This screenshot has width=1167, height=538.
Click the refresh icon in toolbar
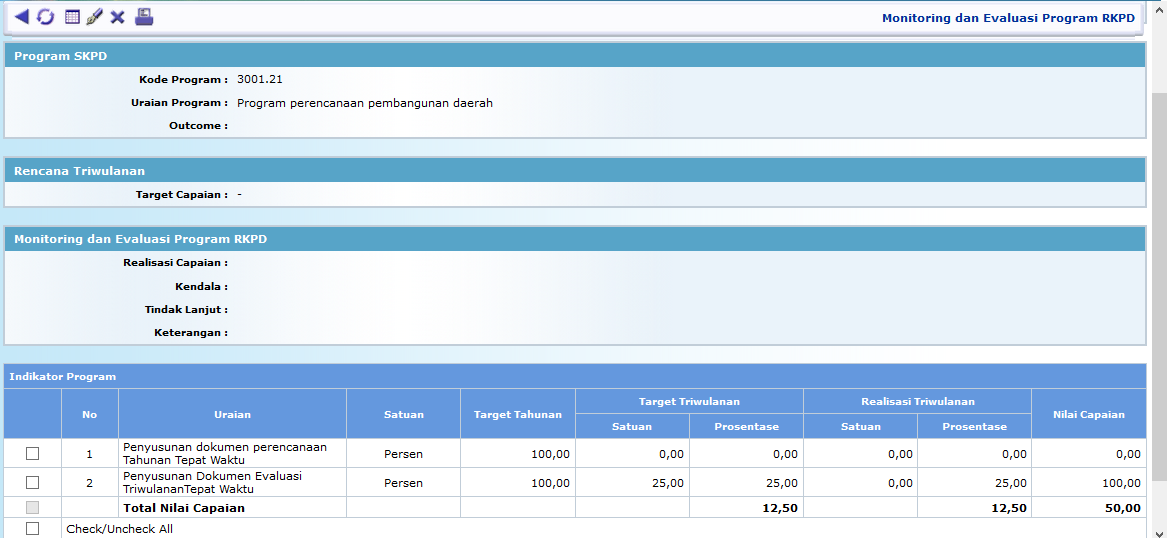[x=46, y=17]
